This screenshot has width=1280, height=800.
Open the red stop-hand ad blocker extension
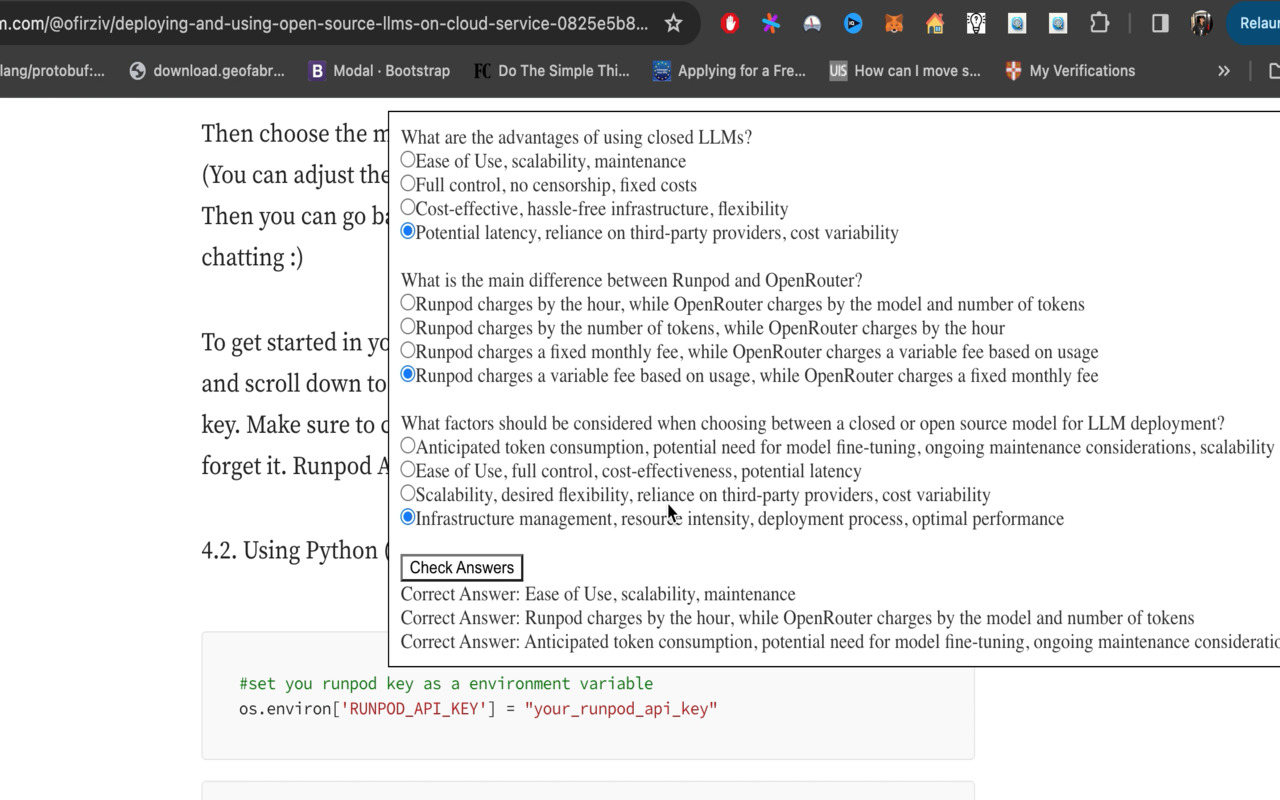click(730, 23)
